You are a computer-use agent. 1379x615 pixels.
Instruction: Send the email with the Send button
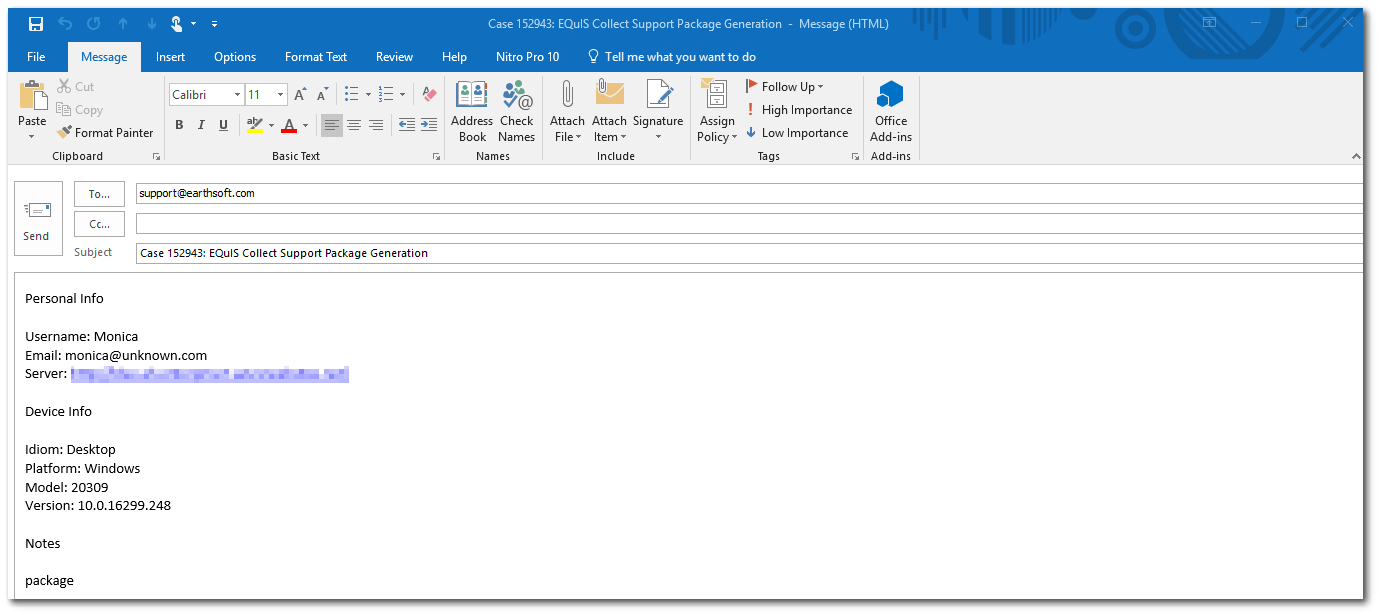point(38,218)
